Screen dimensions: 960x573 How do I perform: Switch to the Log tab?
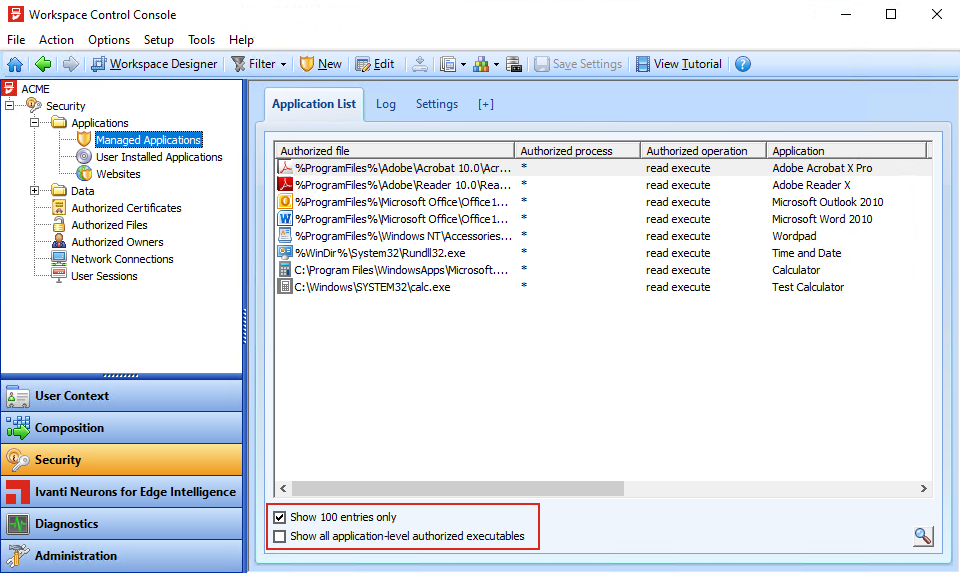(386, 104)
